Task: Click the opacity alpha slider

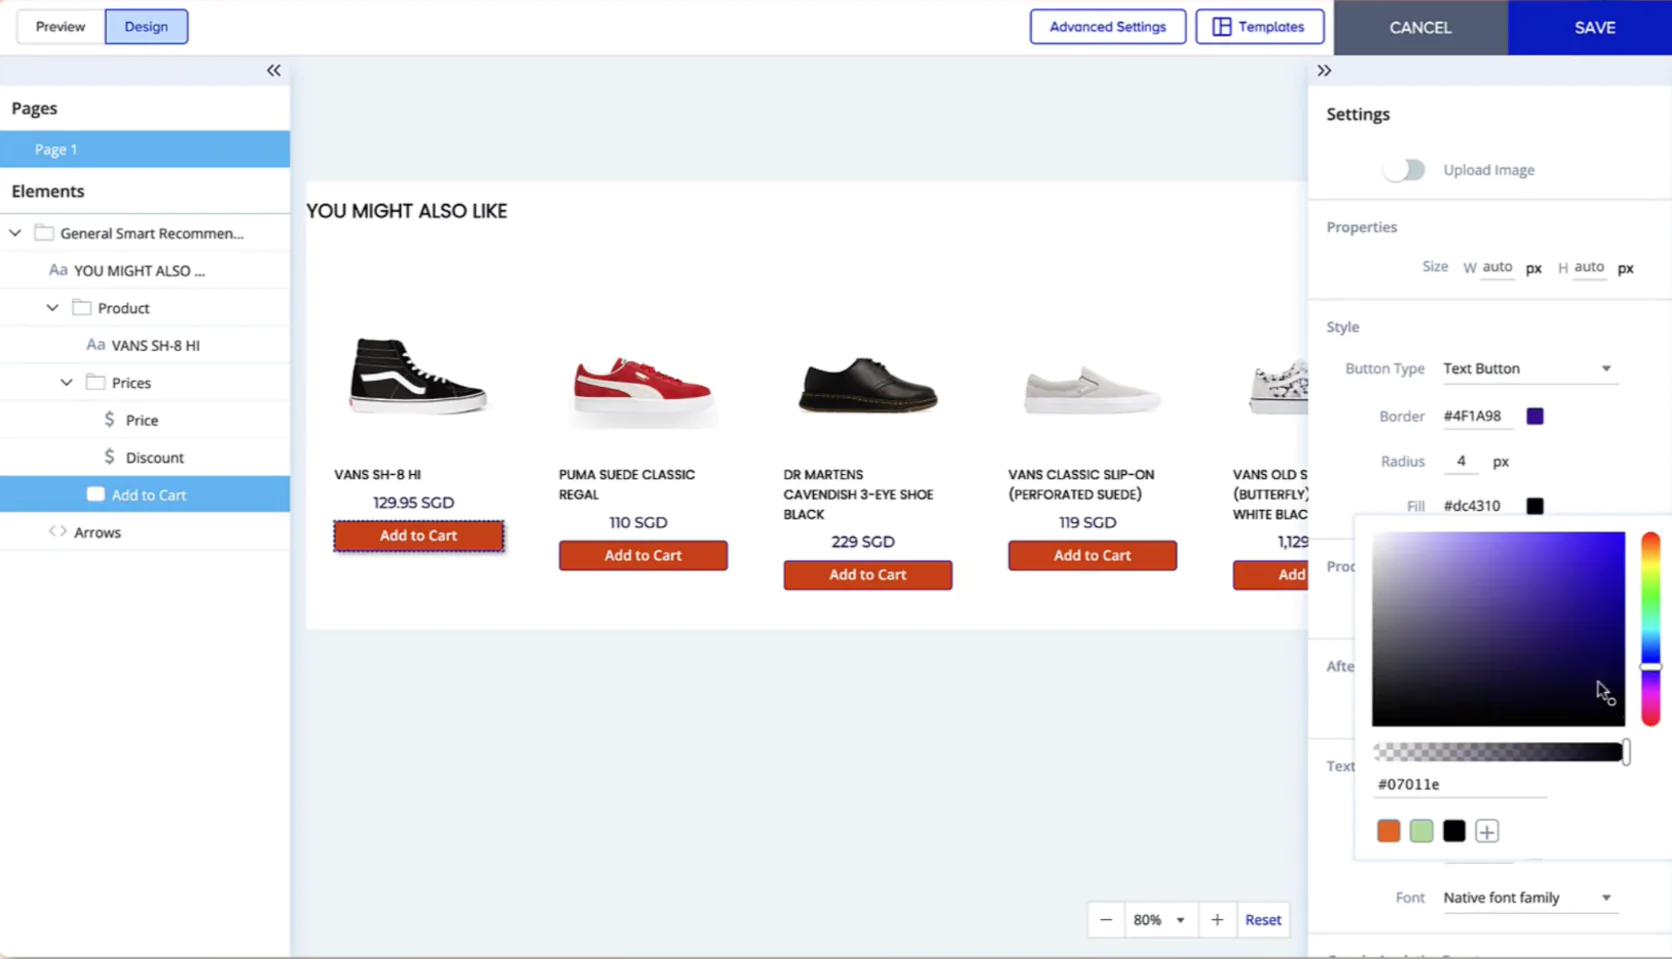Action: click(x=1499, y=752)
